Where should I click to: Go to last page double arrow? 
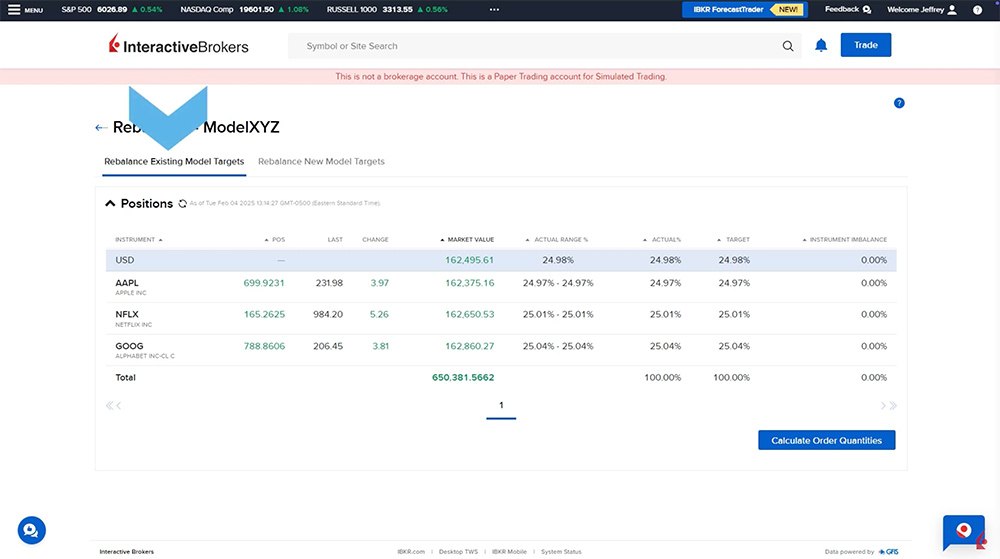pyautogui.click(x=893, y=405)
